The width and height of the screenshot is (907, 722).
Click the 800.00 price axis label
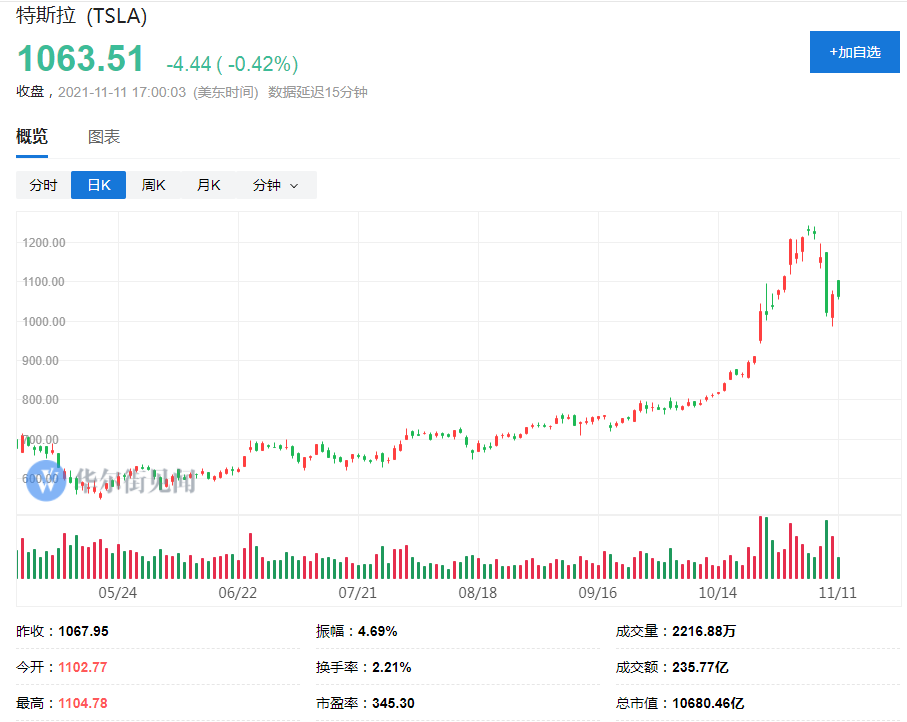click(x=40, y=400)
